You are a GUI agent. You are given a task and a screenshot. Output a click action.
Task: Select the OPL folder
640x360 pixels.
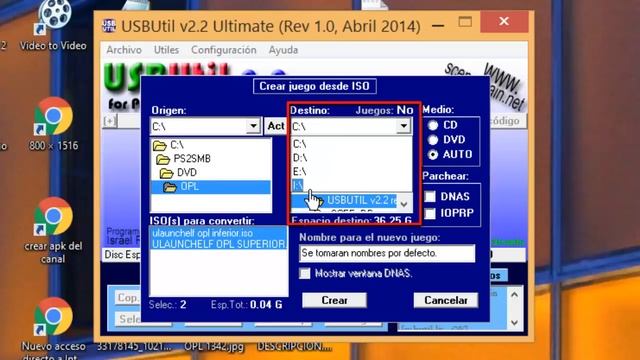[x=210, y=187]
